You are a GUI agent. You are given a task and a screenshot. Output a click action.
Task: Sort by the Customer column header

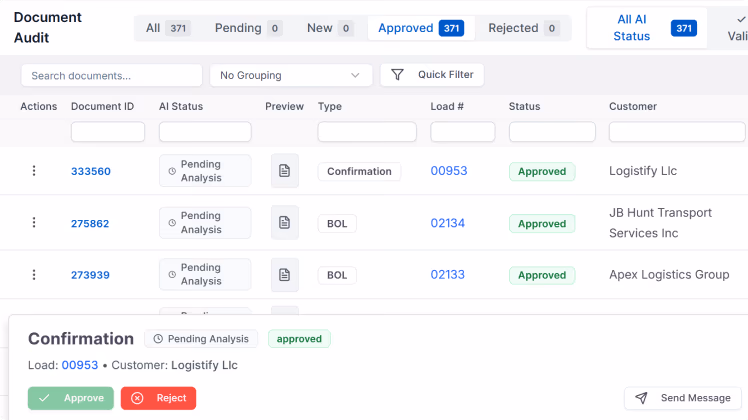(633, 106)
